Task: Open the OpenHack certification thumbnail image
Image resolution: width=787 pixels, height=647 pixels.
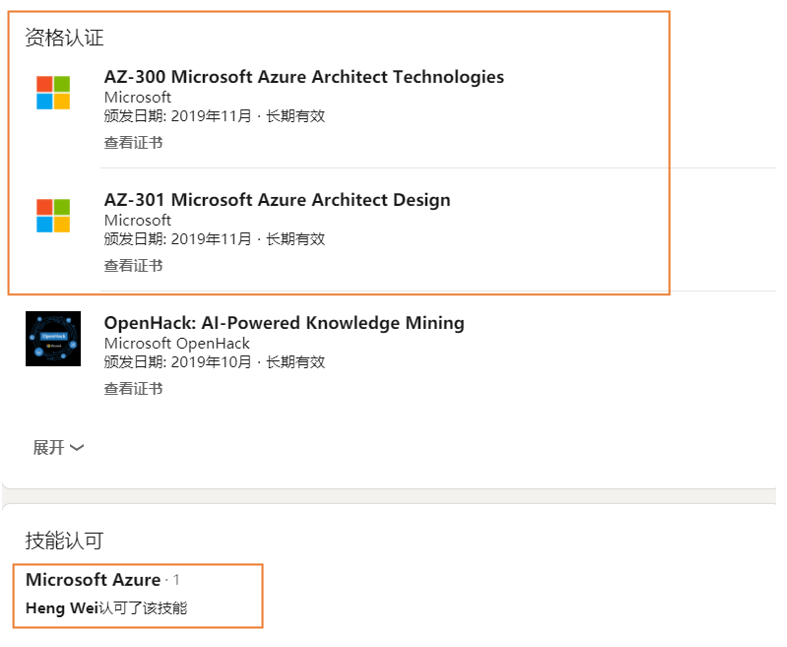Action: pyautogui.click(x=53, y=338)
